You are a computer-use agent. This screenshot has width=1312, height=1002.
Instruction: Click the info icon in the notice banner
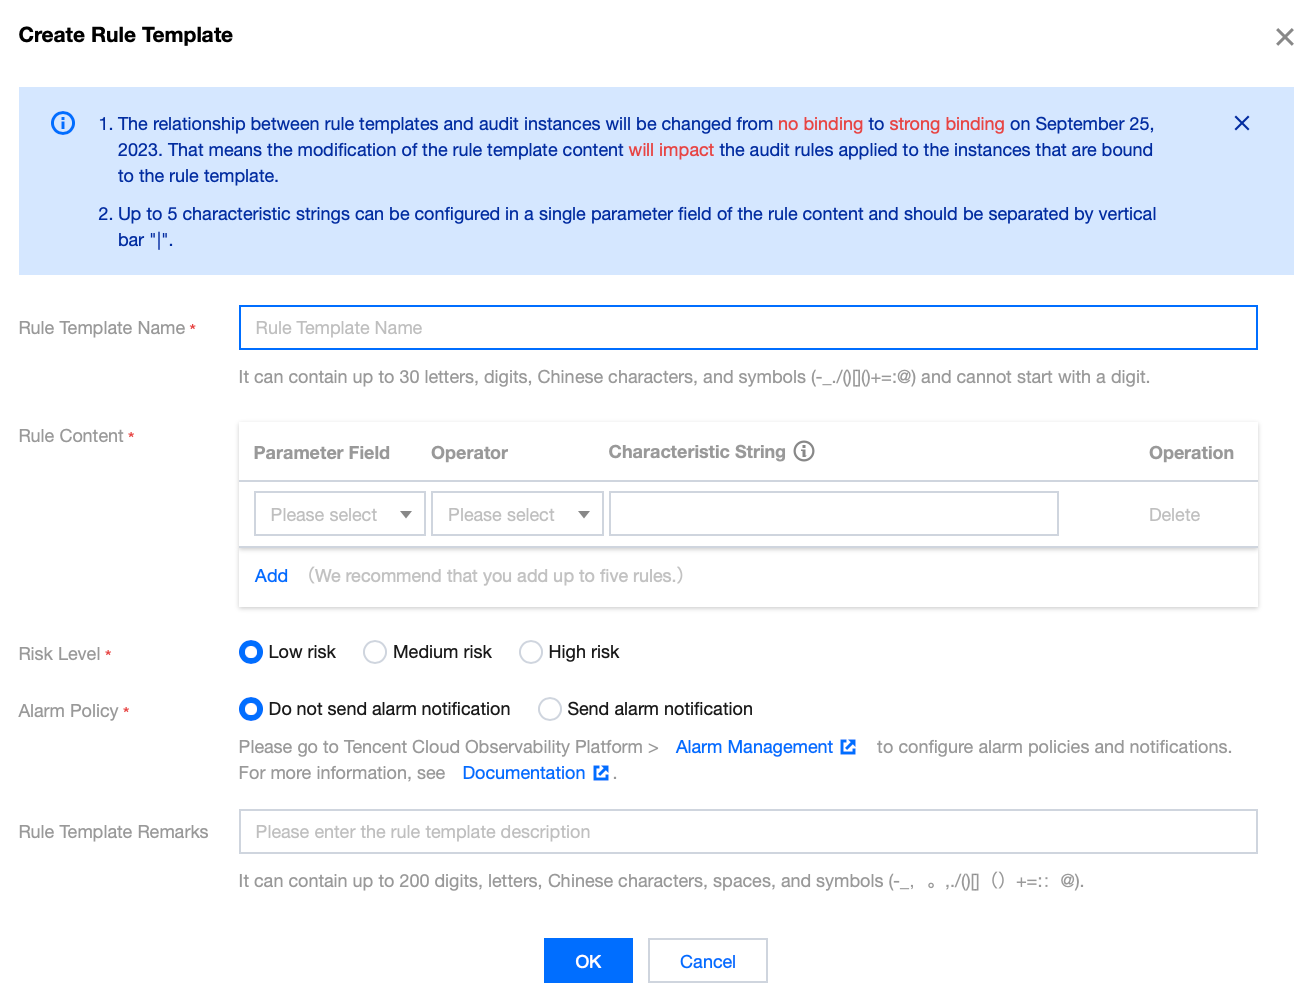point(63,123)
